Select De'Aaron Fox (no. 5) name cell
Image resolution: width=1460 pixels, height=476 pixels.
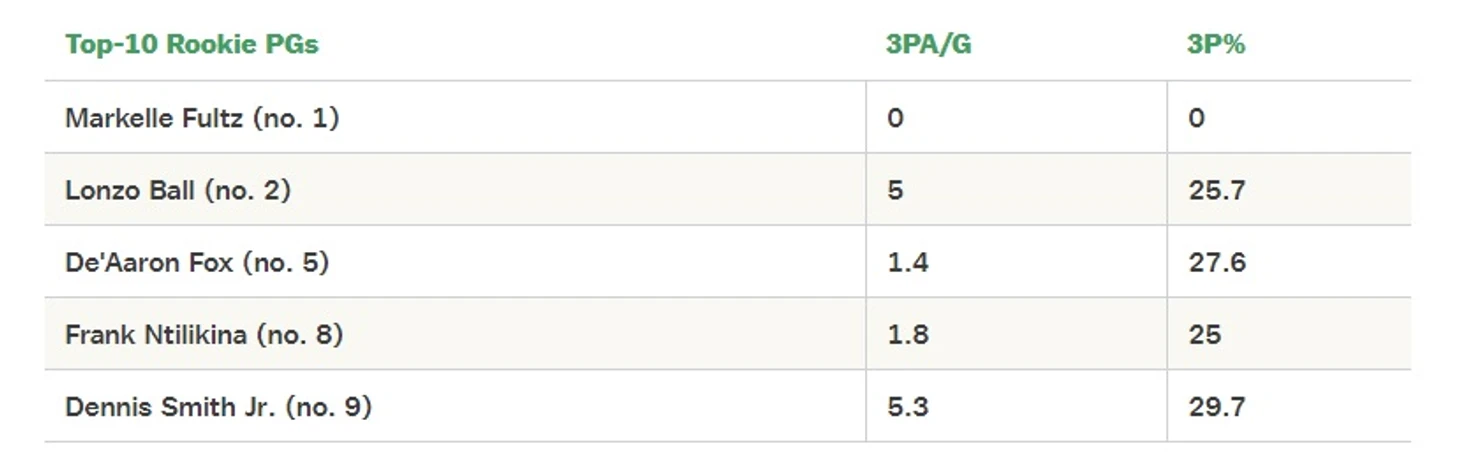pos(455,262)
